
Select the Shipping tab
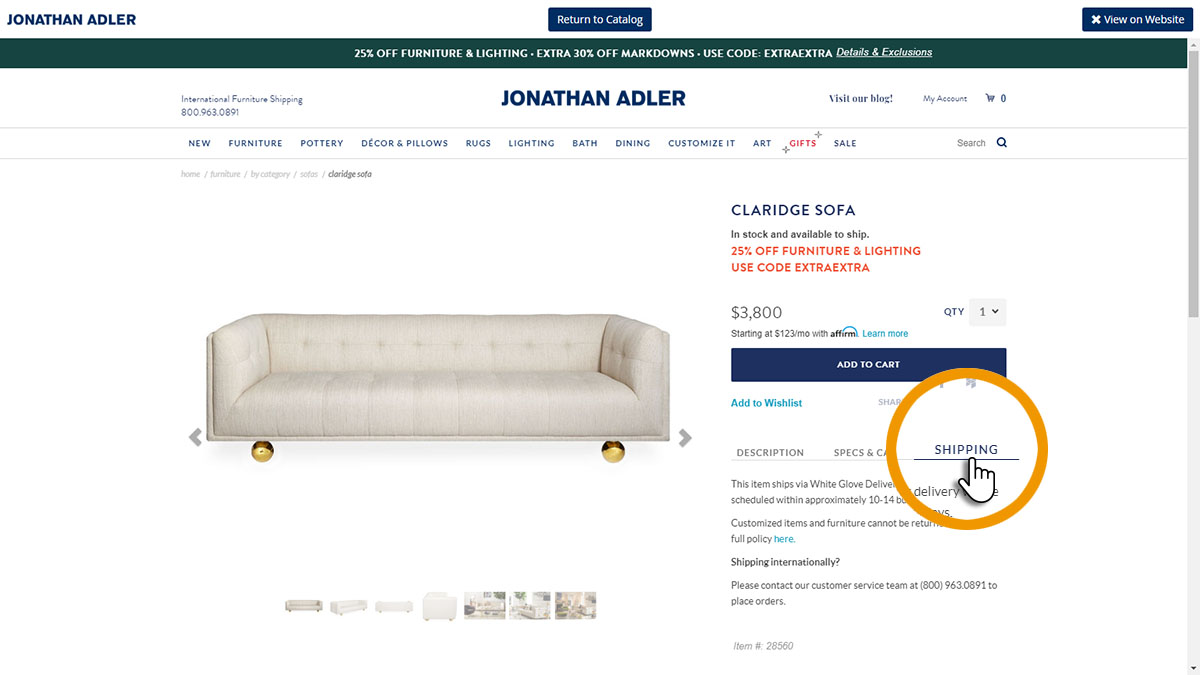[966, 450]
